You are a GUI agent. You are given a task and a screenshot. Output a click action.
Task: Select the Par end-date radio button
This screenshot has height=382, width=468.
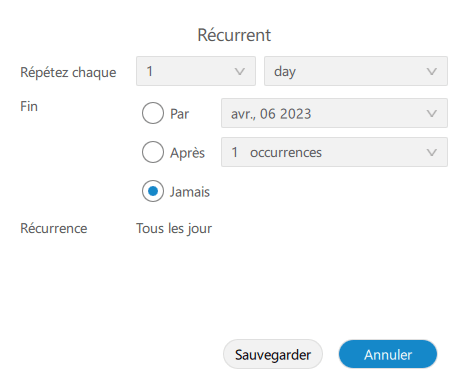(x=153, y=113)
